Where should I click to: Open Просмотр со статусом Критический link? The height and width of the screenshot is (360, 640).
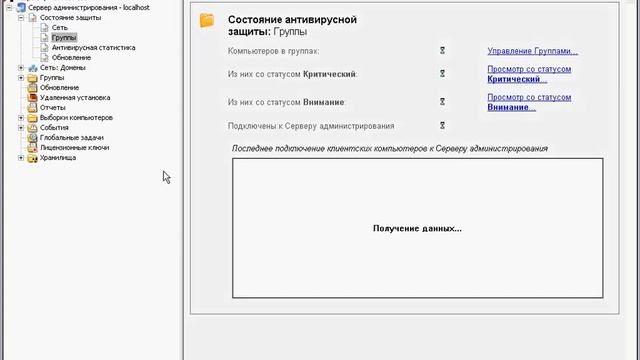coord(529,74)
